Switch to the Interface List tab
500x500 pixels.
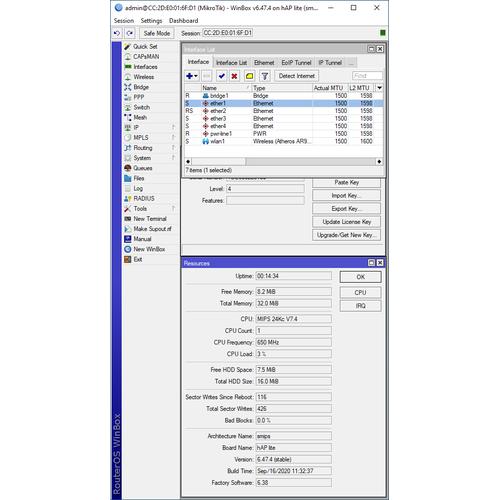231,63
